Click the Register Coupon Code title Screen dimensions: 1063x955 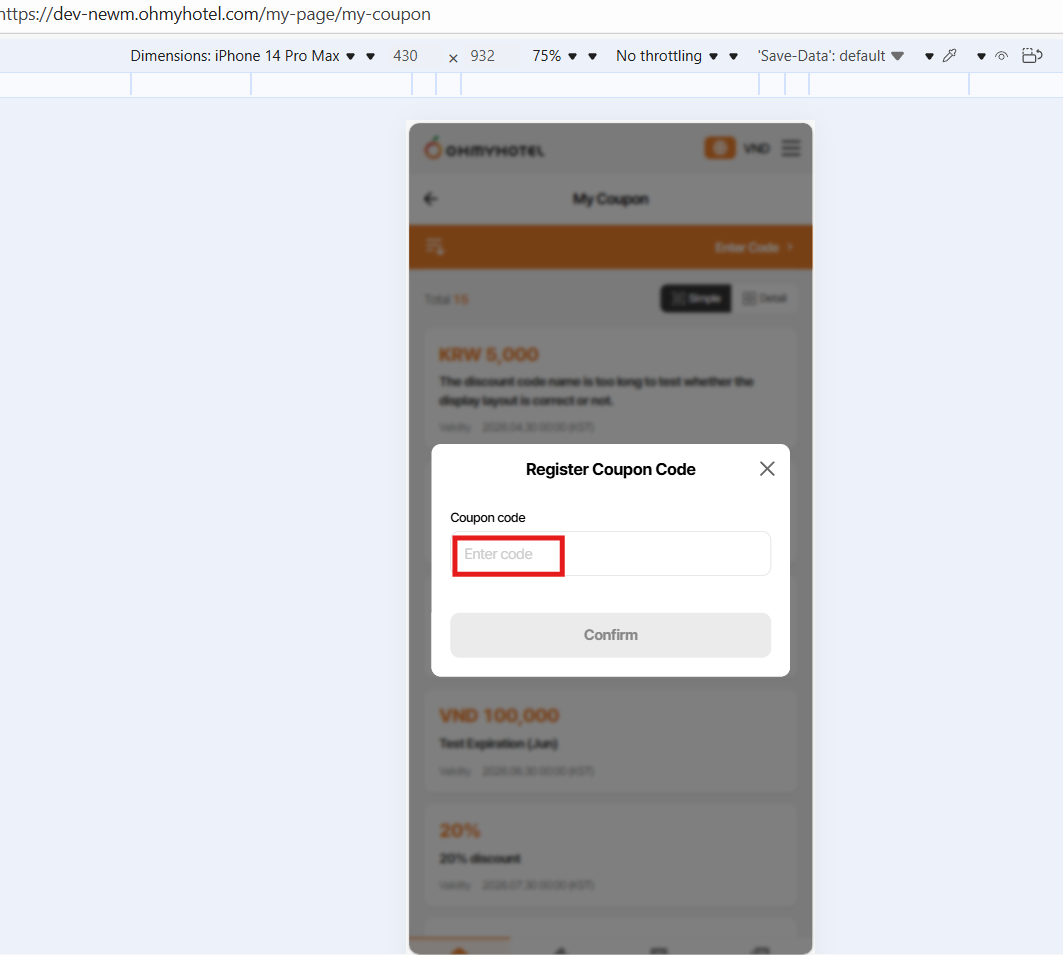[610, 470]
